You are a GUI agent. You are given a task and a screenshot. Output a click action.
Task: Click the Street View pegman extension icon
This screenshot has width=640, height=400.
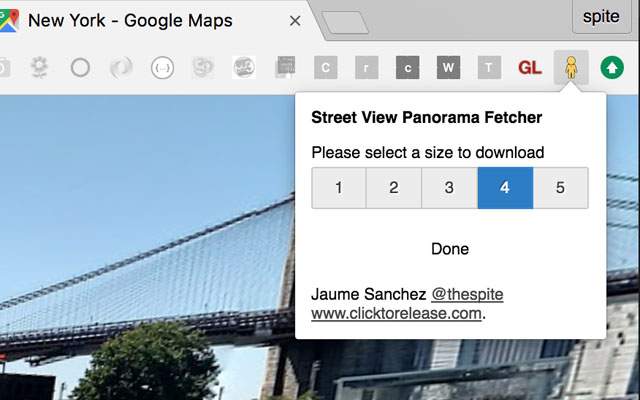tap(571, 67)
